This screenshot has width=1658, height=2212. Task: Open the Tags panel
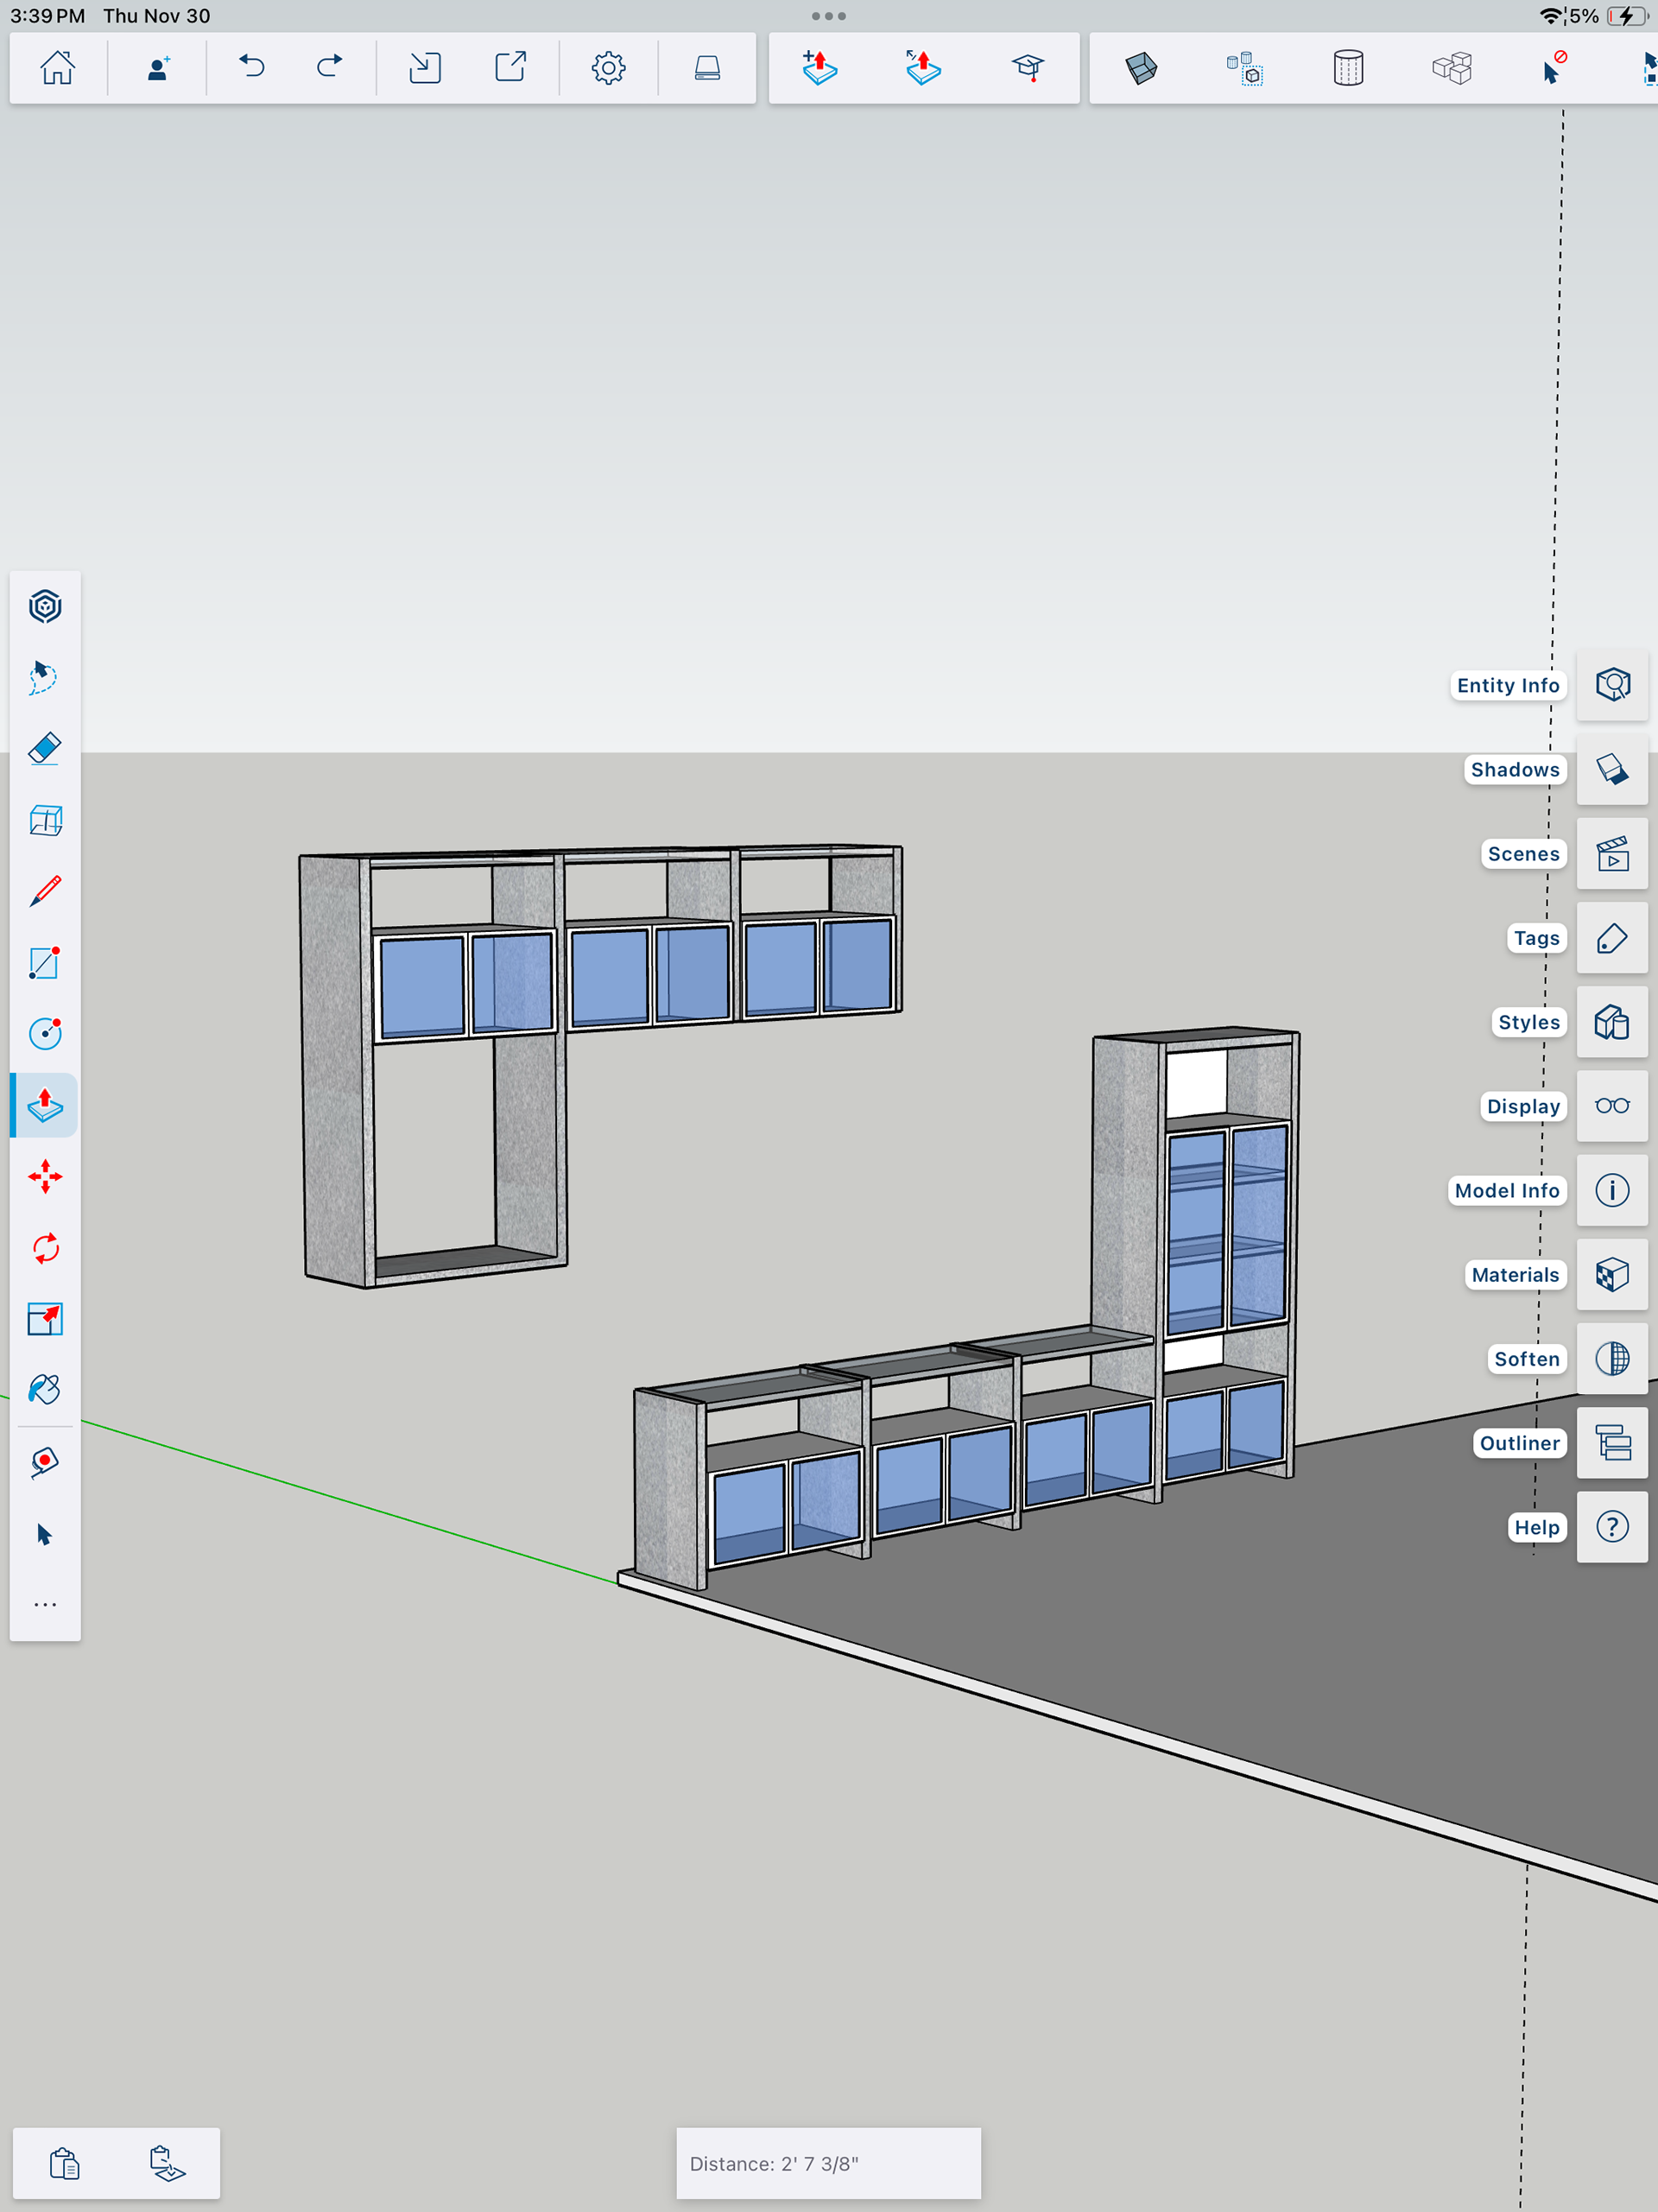[x=1611, y=938]
